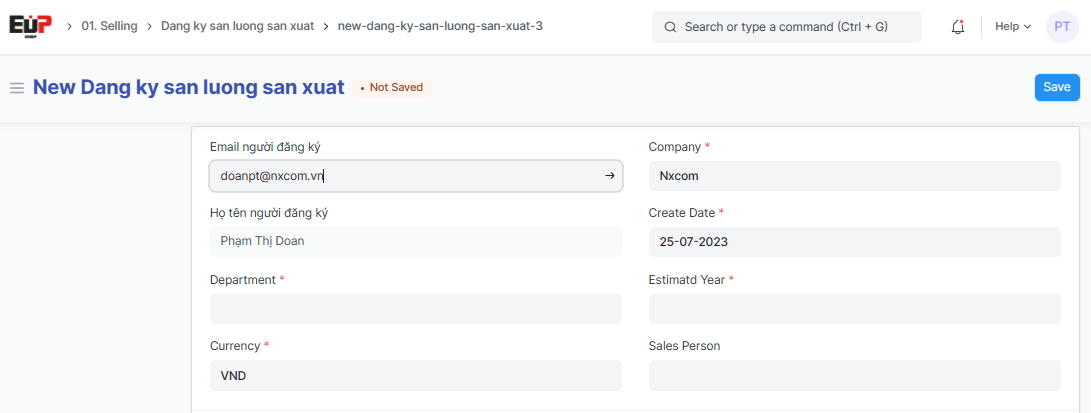Click the Not Saved status indicator
Screen dimensions: 1091x413
click(391, 88)
